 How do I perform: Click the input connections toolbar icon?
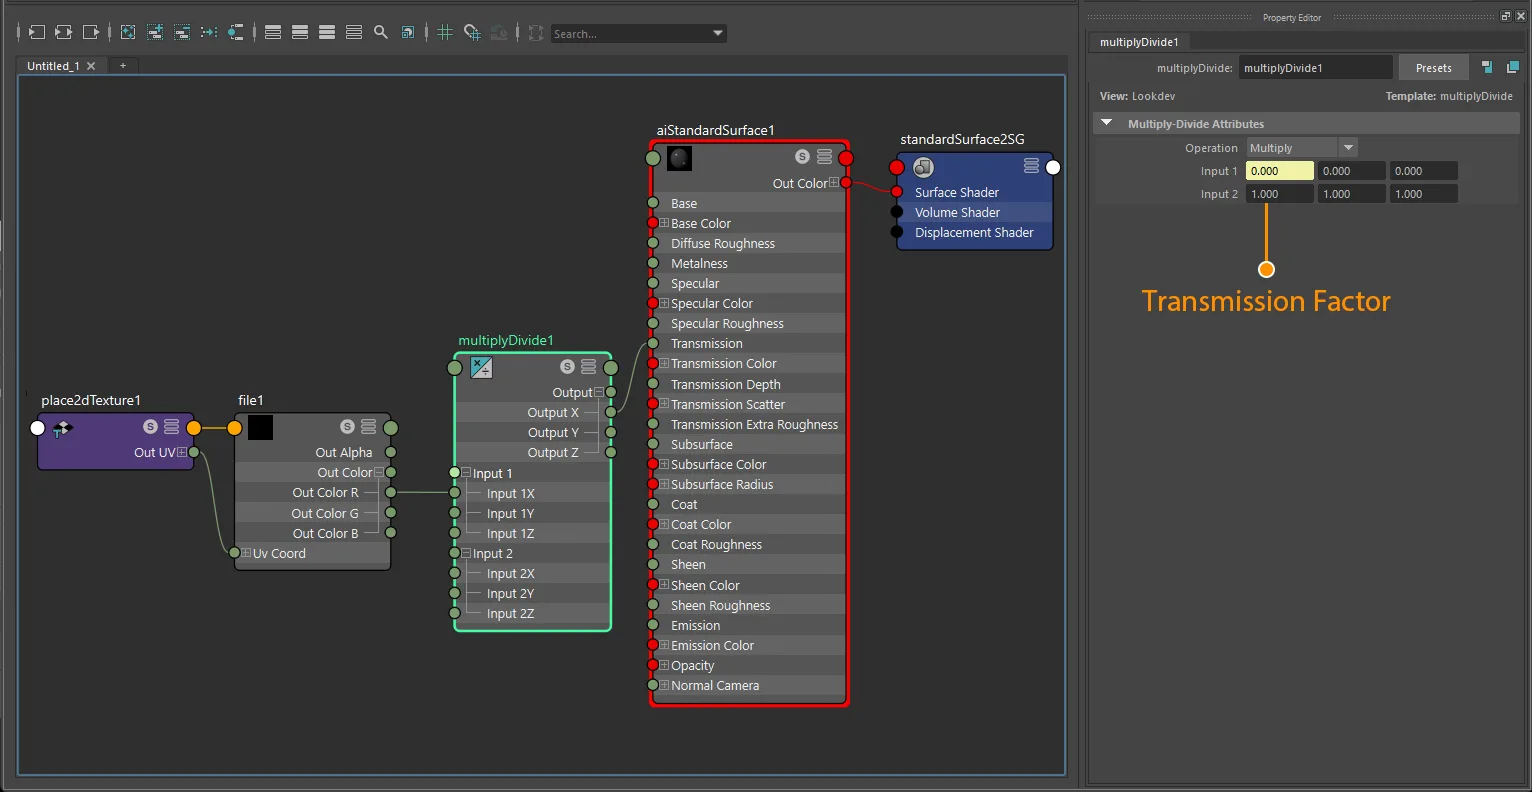(36, 32)
